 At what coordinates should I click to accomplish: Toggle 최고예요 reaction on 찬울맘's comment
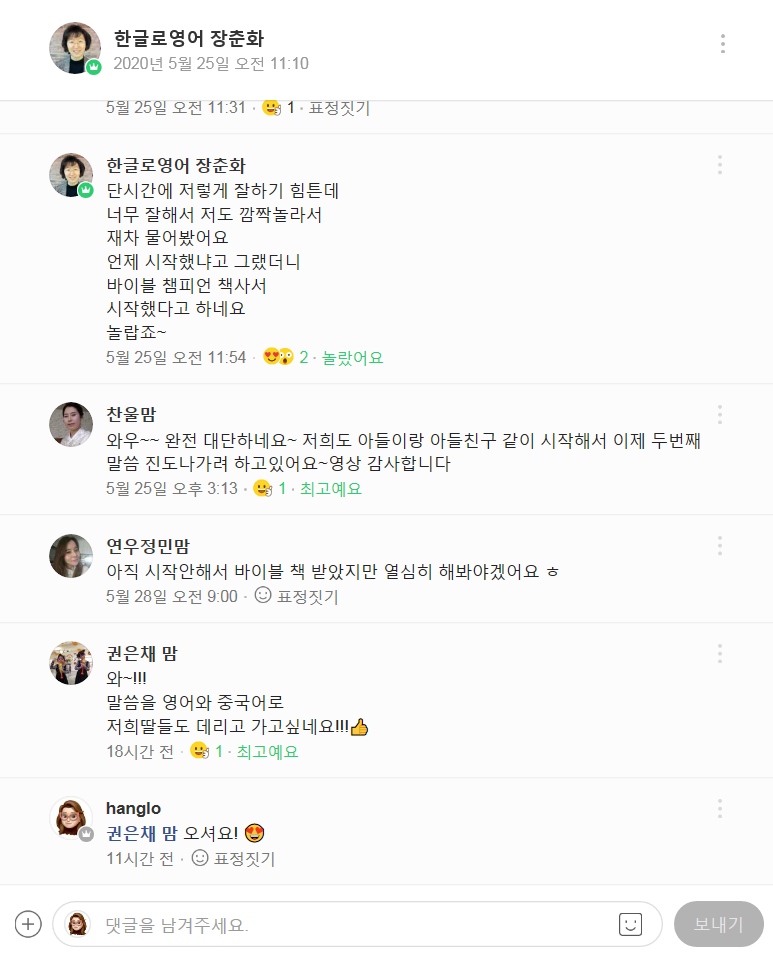(330, 489)
